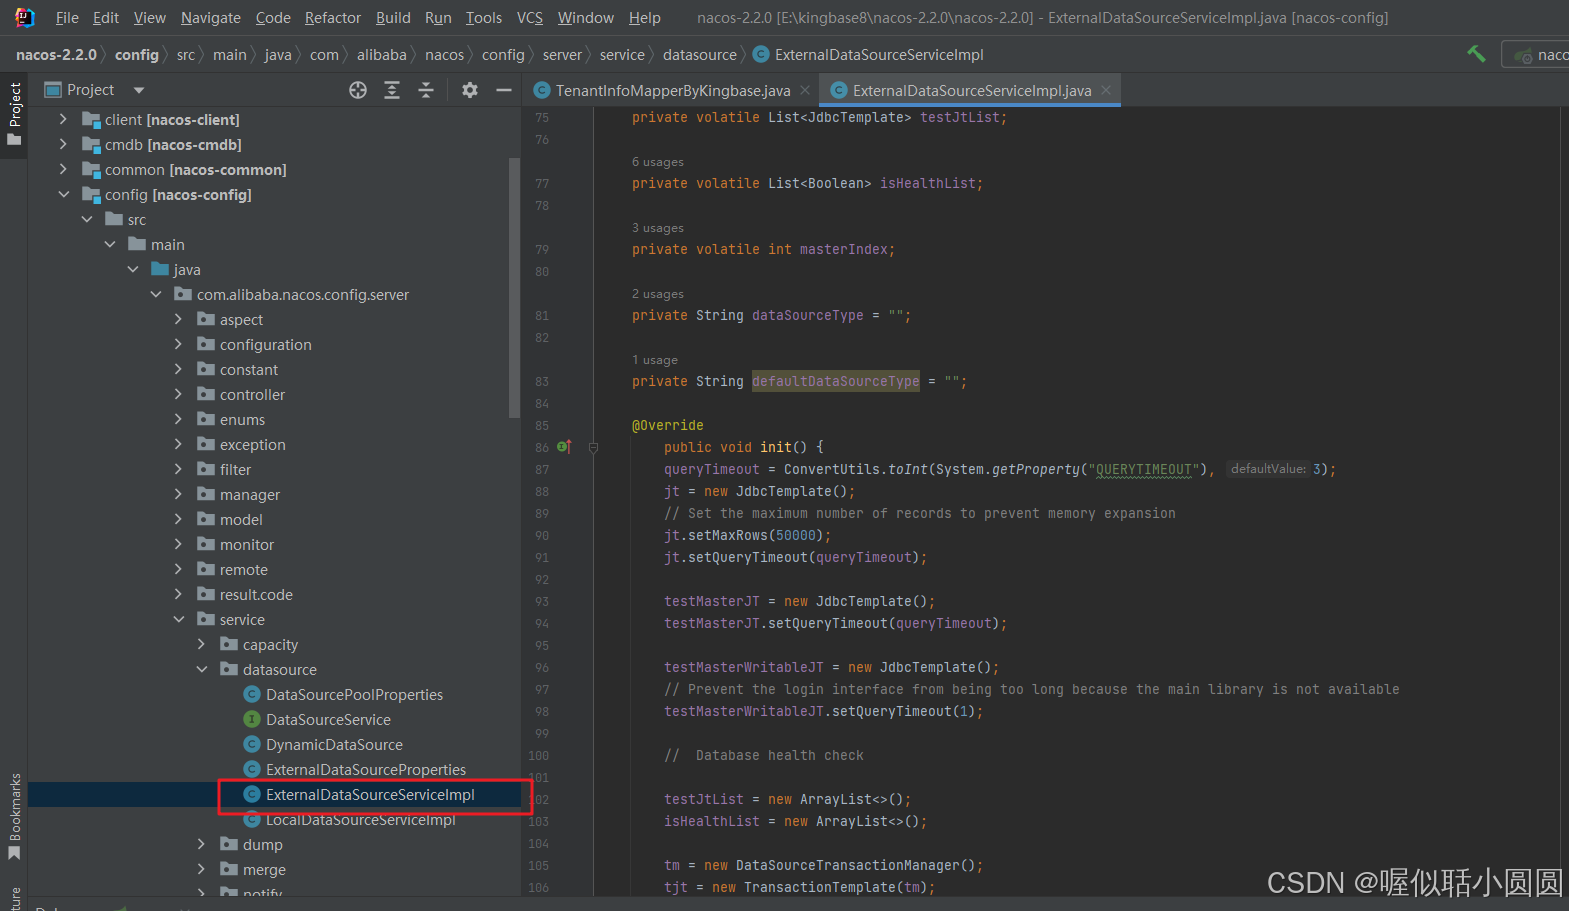Select ExternalDataSourceServiceImpl in project tree

370,795
